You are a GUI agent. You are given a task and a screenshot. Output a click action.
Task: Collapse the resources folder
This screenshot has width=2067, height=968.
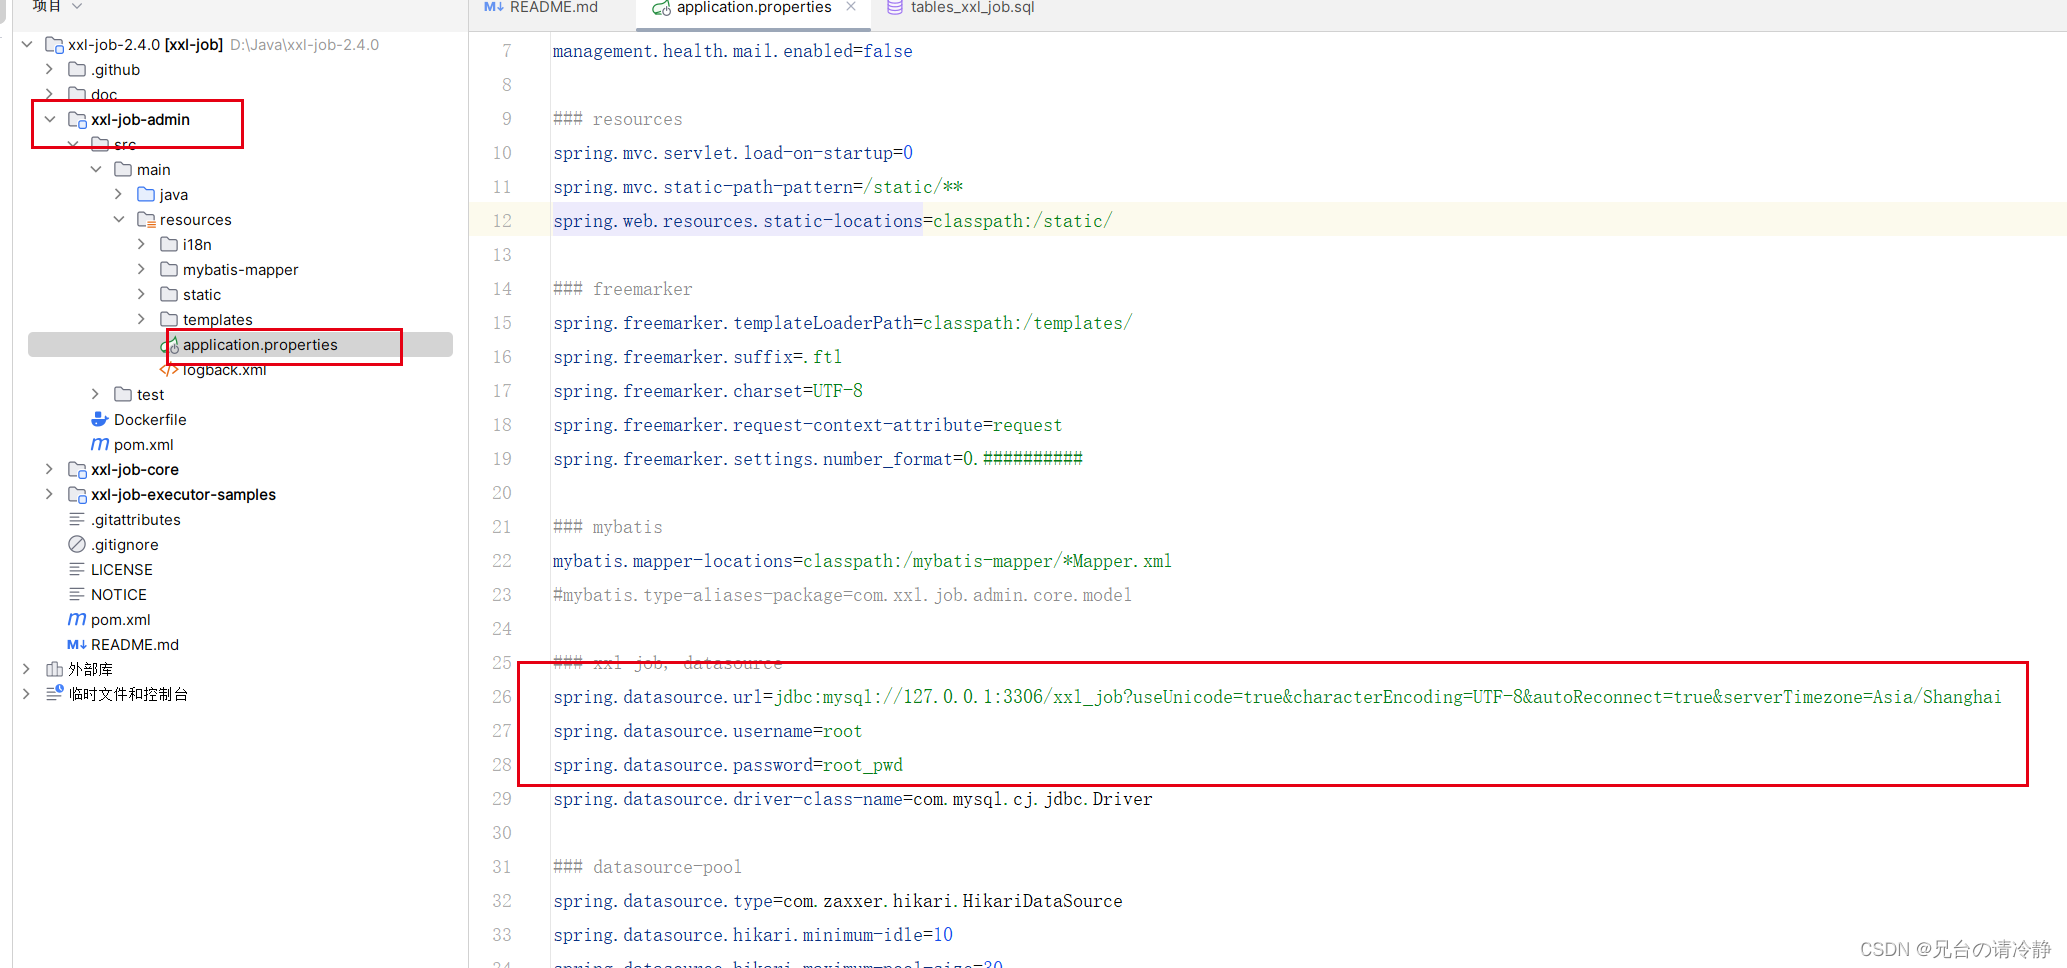coord(119,219)
